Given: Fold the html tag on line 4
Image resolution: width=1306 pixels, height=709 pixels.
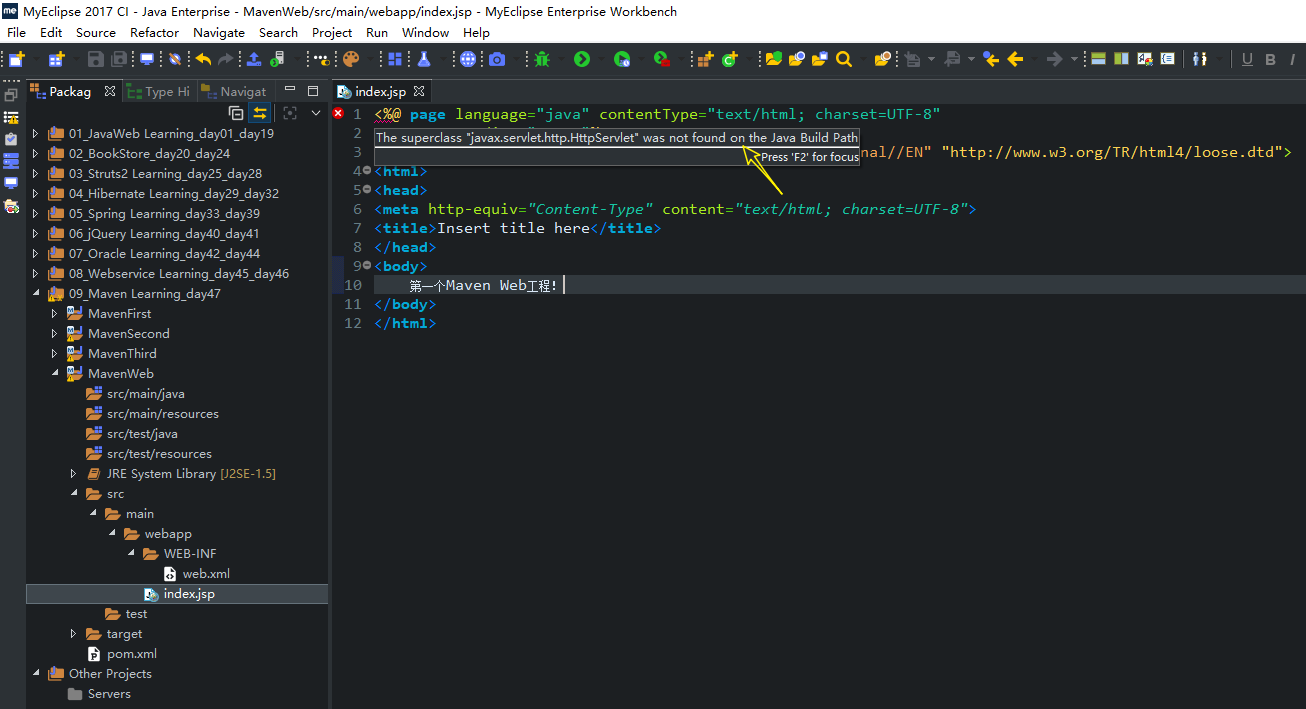Looking at the screenshot, I should (x=367, y=171).
